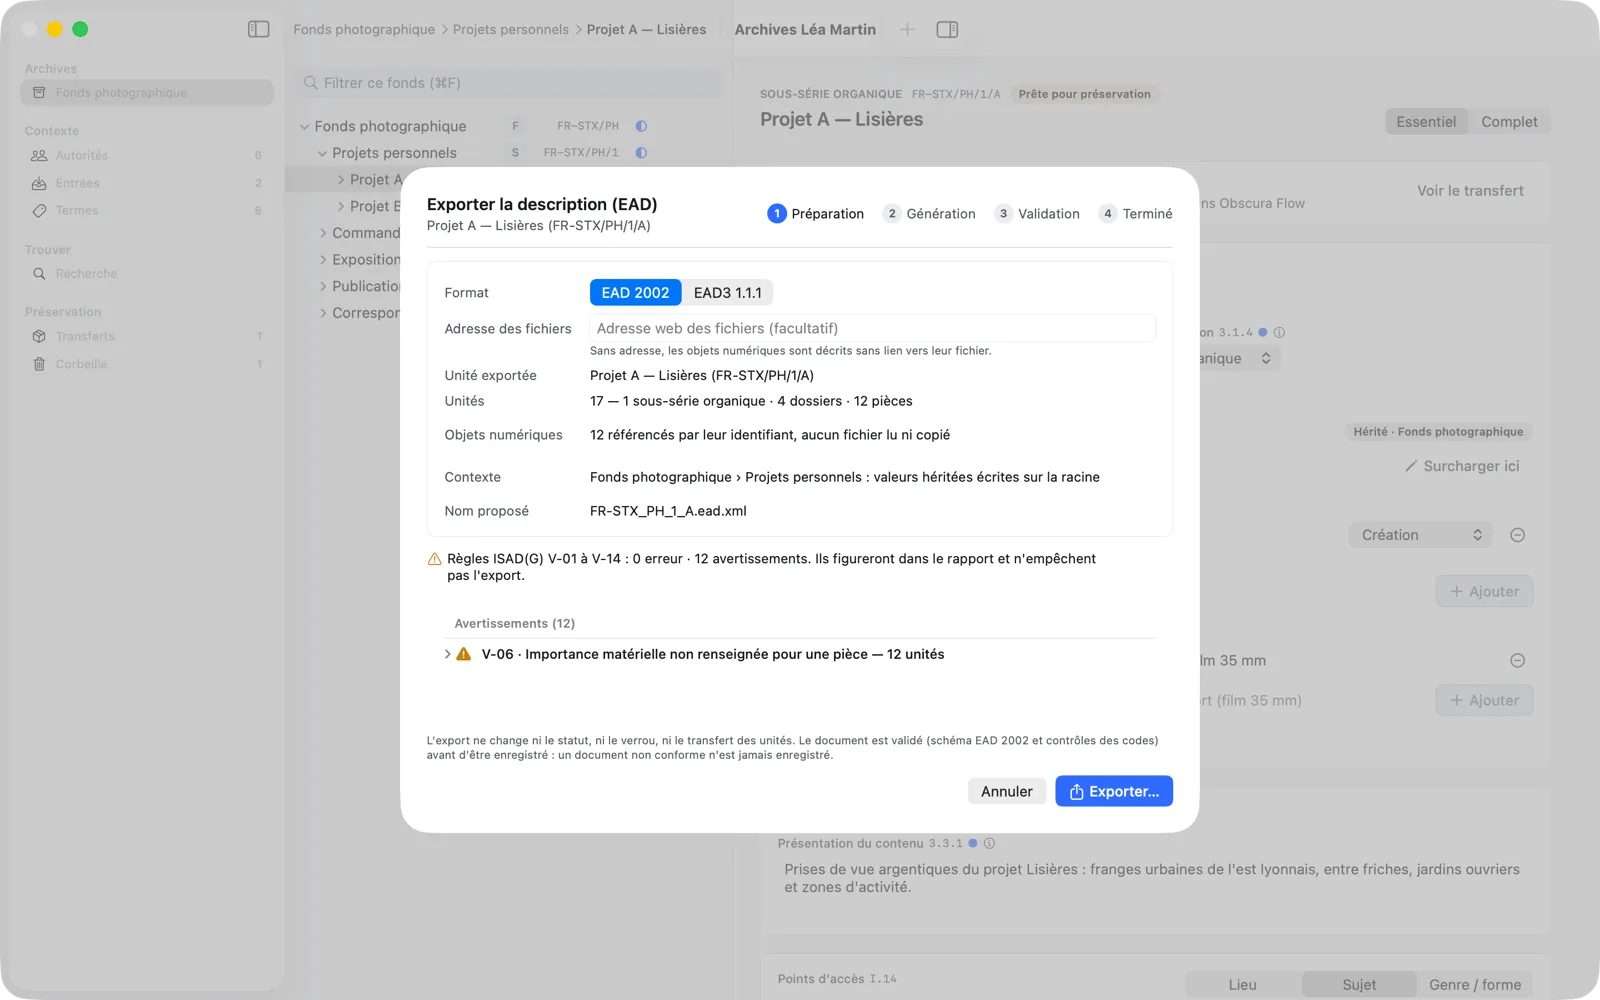Click the Exporter… button
This screenshot has width=1600, height=1000.
tap(1113, 791)
